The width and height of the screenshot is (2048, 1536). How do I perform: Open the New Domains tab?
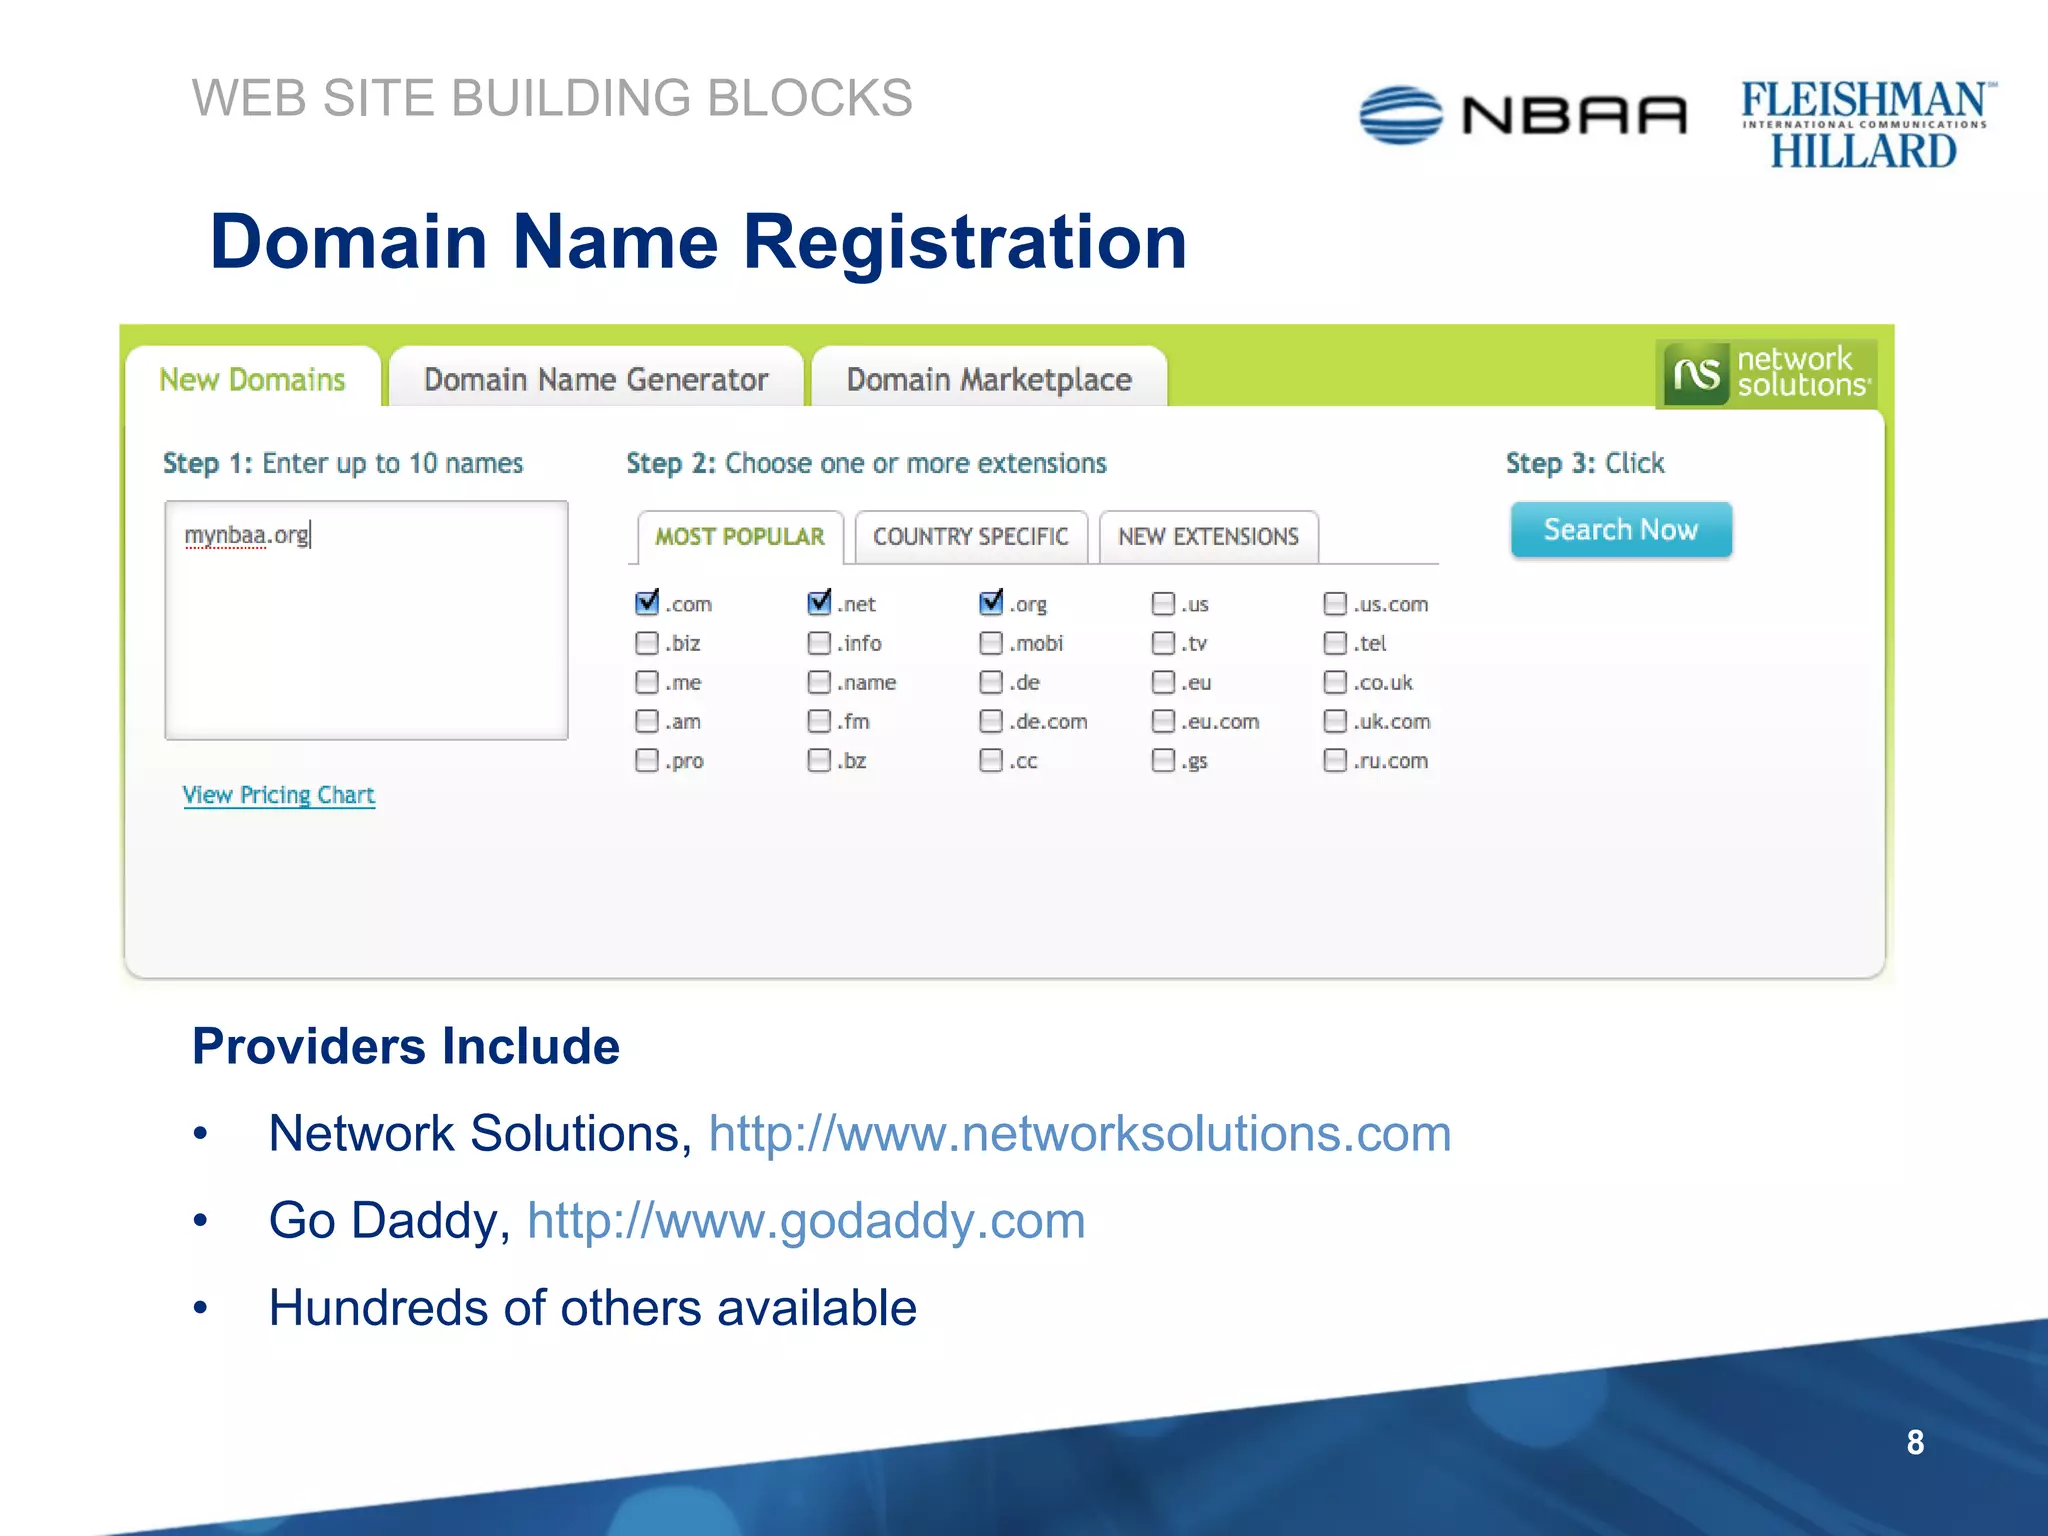pyautogui.click(x=252, y=379)
